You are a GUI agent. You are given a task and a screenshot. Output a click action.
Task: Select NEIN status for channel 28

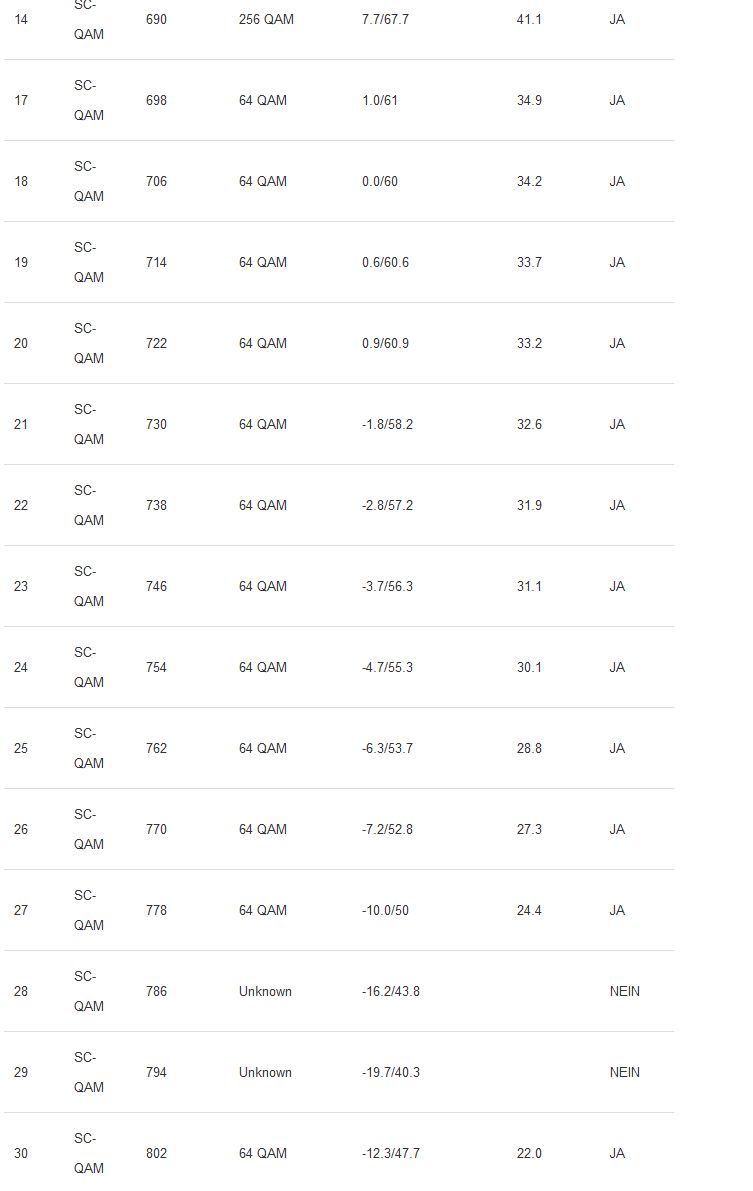click(x=624, y=991)
